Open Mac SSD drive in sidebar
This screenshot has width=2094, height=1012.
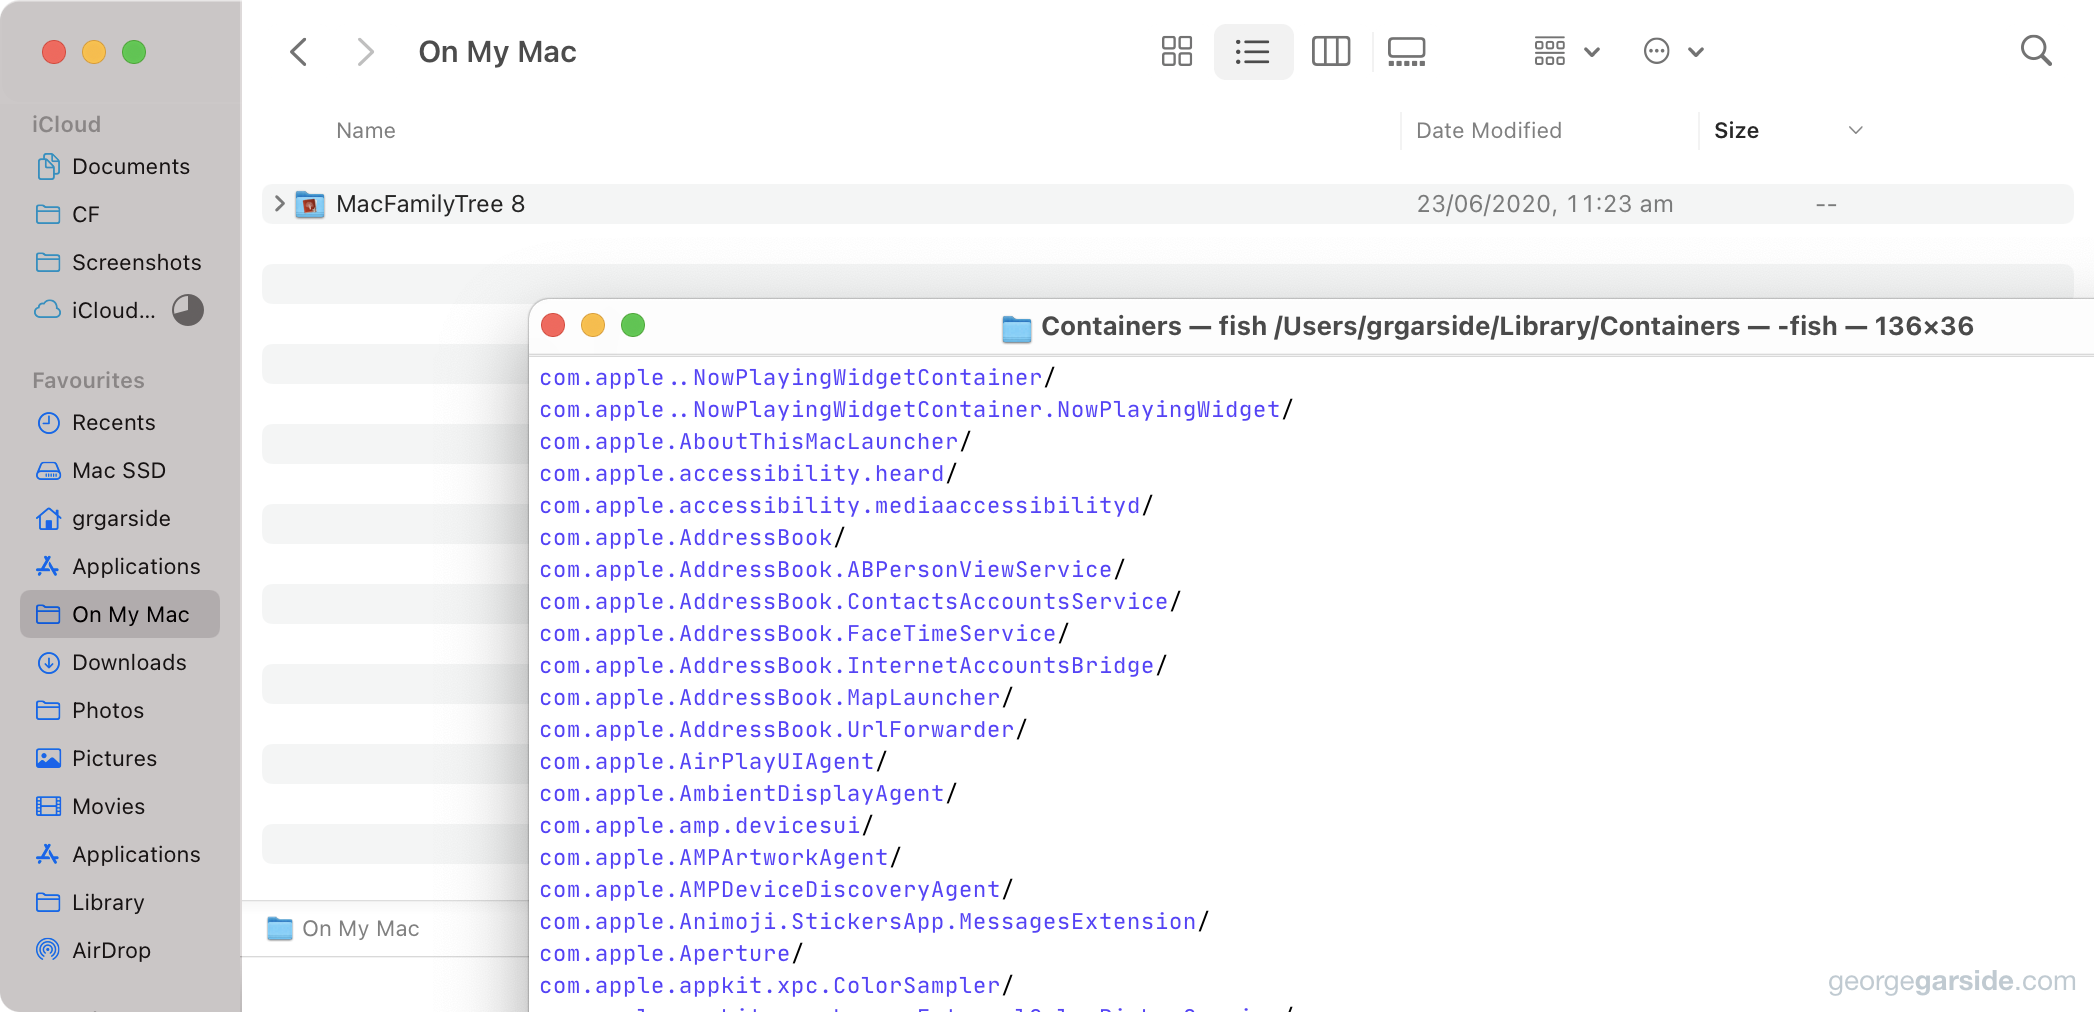coord(120,470)
